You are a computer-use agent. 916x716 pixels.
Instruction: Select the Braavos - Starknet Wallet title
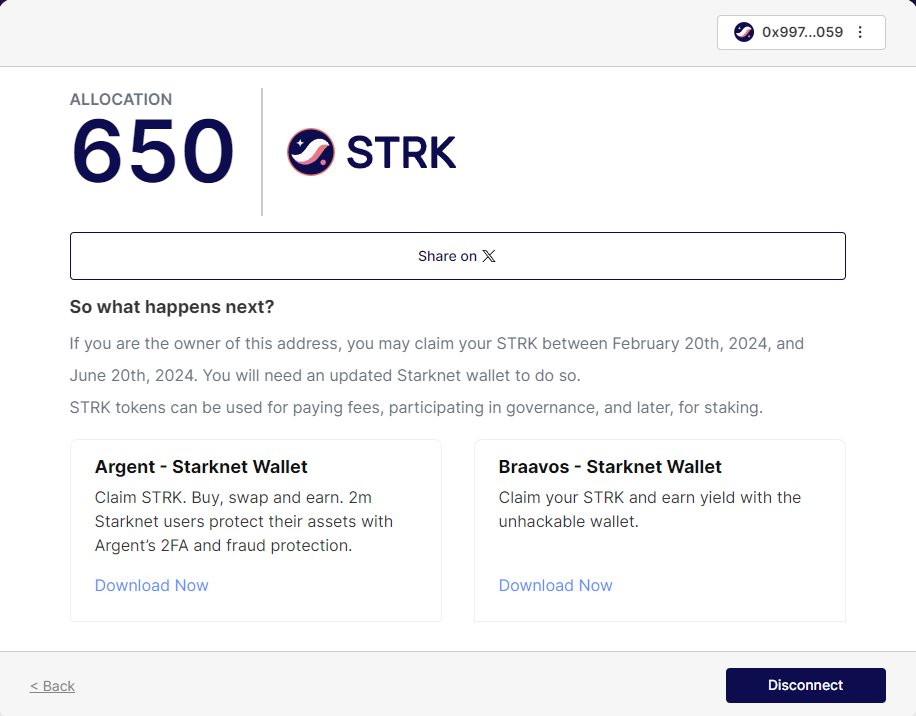click(x=610, y=467)
